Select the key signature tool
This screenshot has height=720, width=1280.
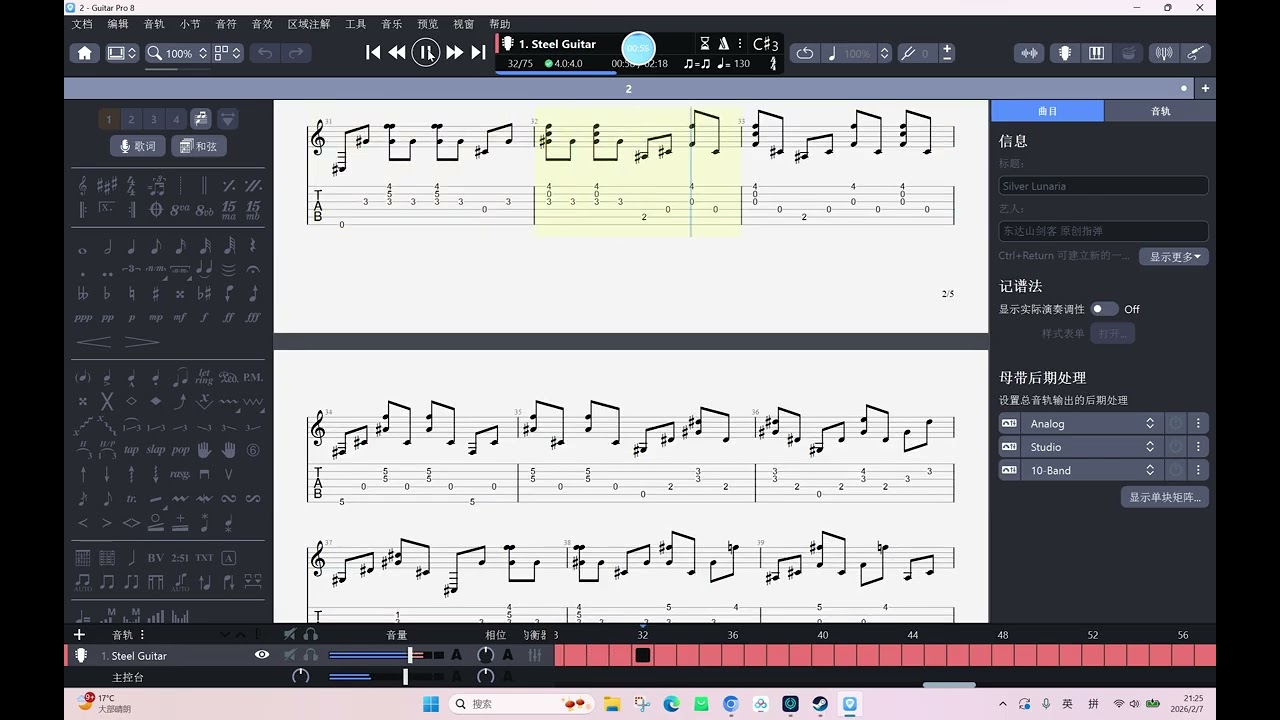(106, 185)
